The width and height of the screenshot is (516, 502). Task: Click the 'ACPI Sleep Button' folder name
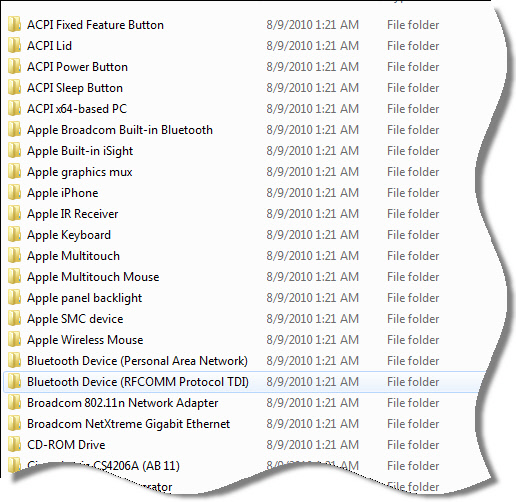click(75, 88)
